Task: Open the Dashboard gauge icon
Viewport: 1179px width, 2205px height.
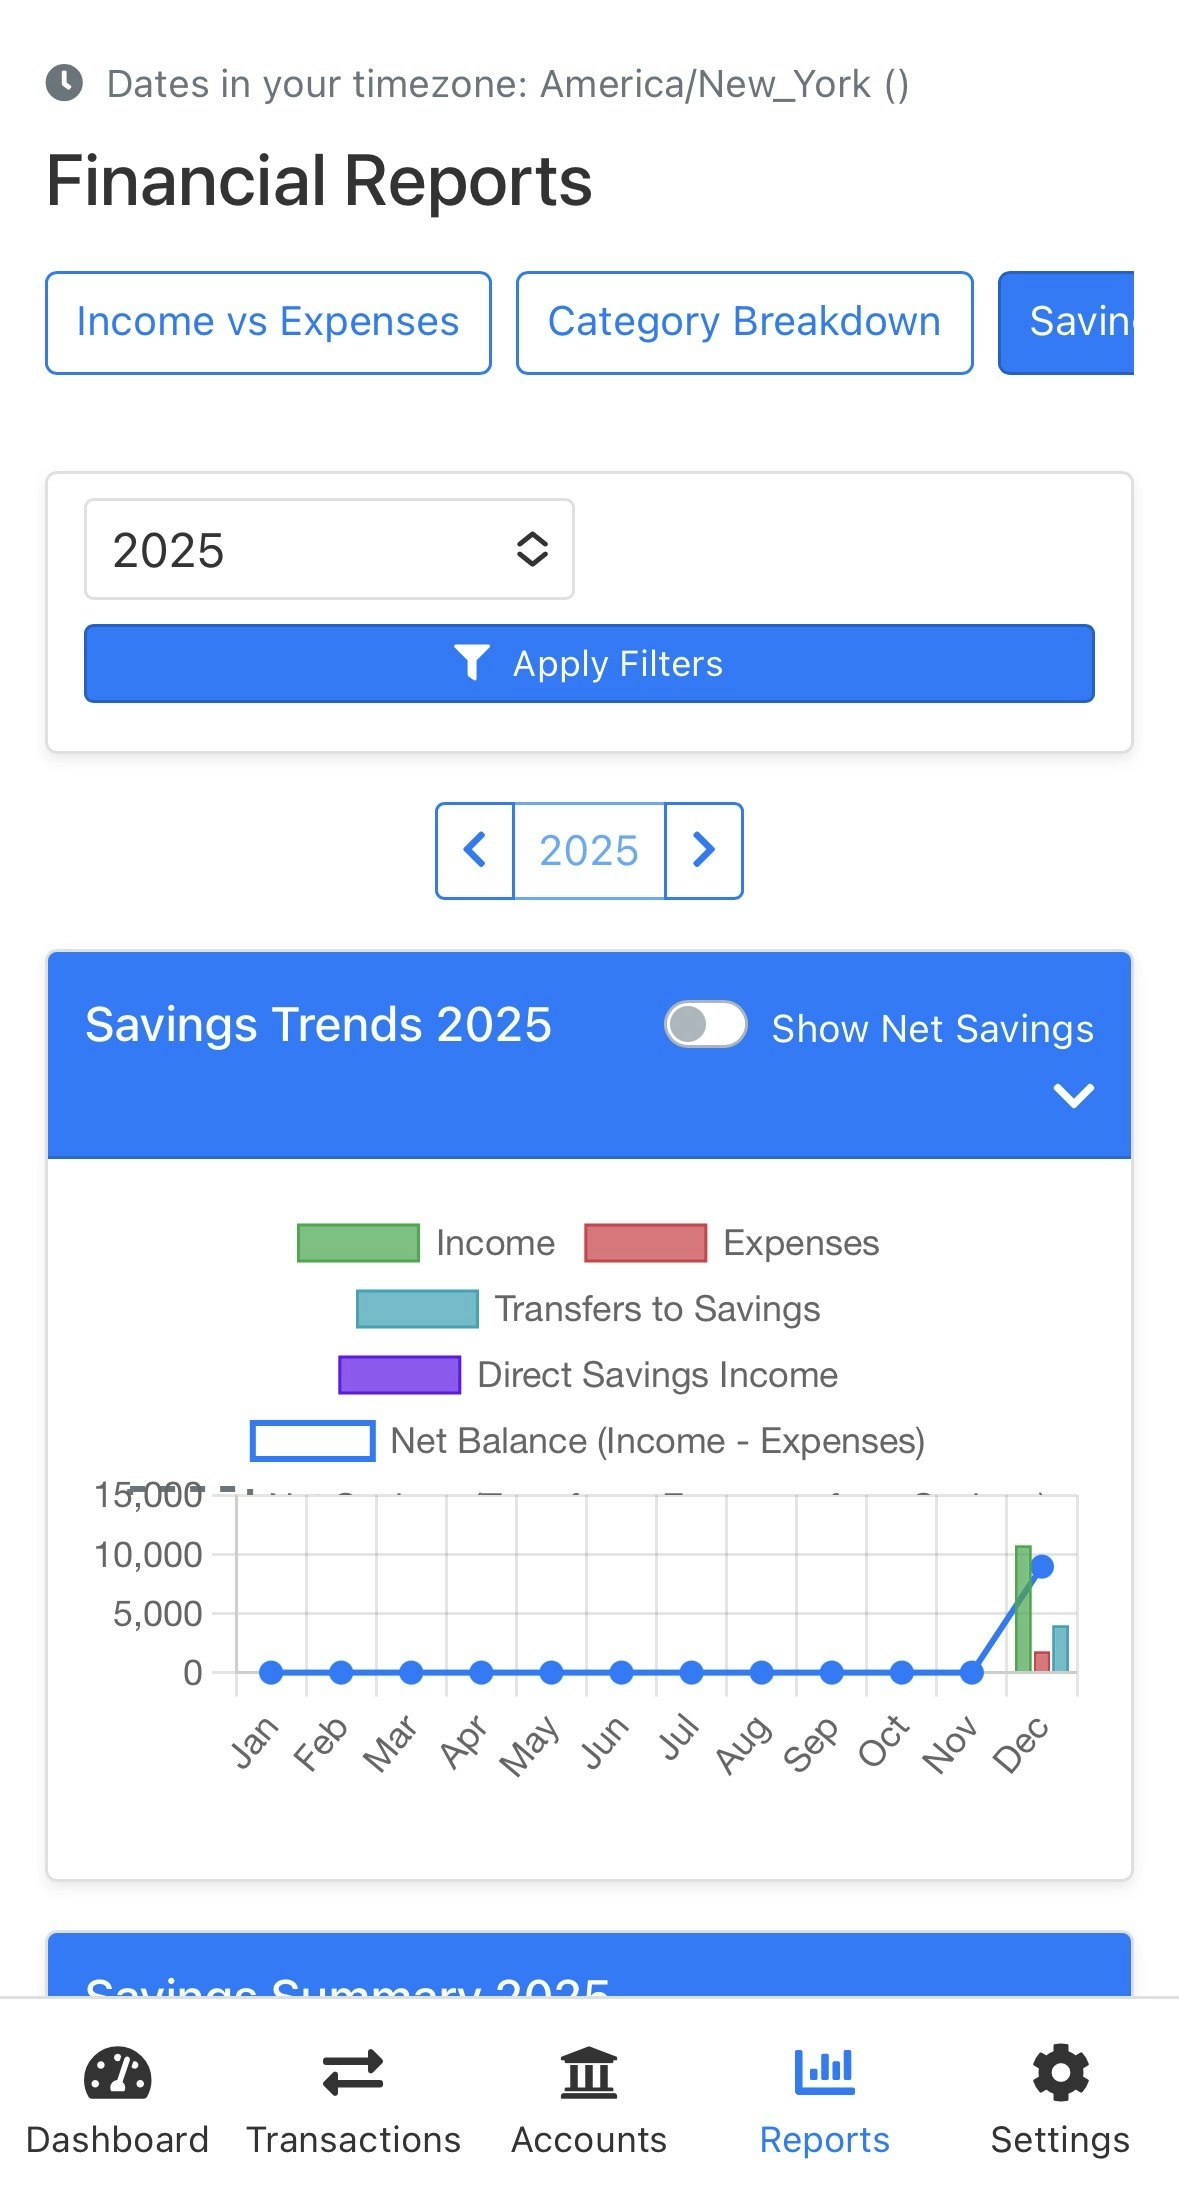Action: [117, 2072]
